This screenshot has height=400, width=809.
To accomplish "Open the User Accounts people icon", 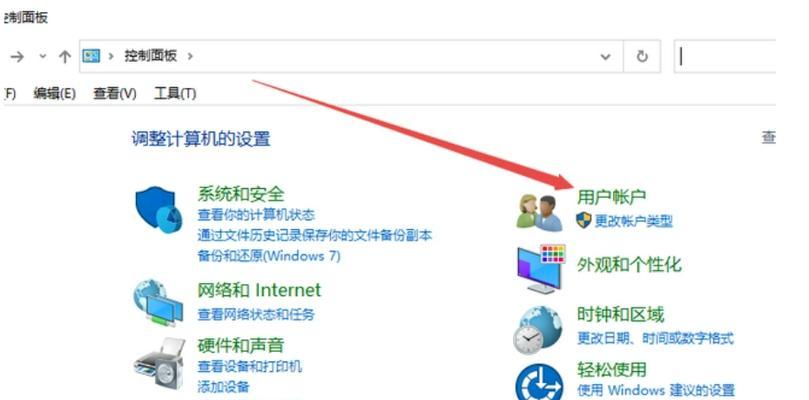I will (540, 212).
